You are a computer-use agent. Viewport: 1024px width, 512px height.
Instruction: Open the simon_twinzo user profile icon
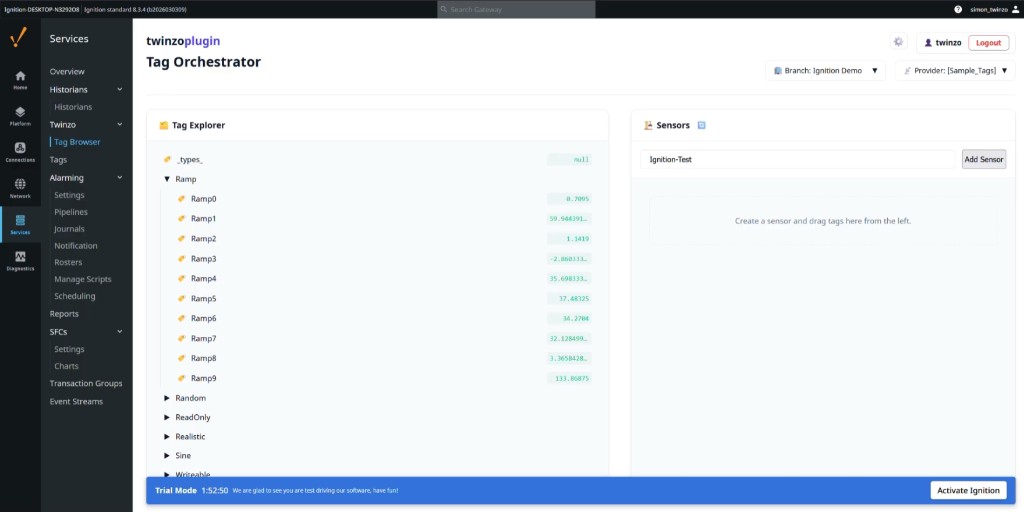point(1015,9)
